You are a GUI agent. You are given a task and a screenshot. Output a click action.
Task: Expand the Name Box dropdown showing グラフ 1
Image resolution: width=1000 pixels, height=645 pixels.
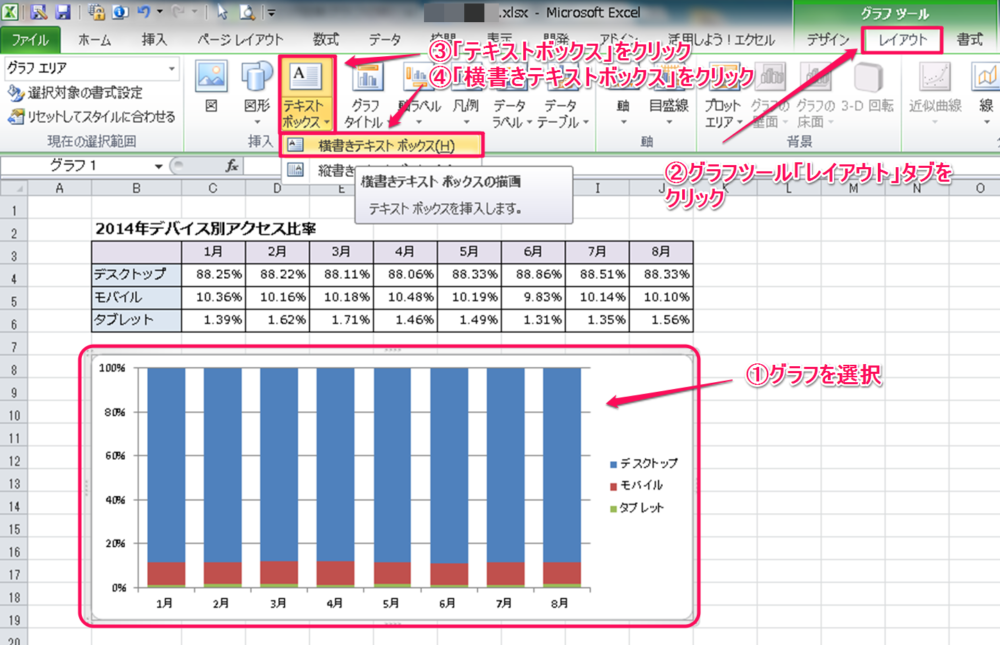[158, 165]
